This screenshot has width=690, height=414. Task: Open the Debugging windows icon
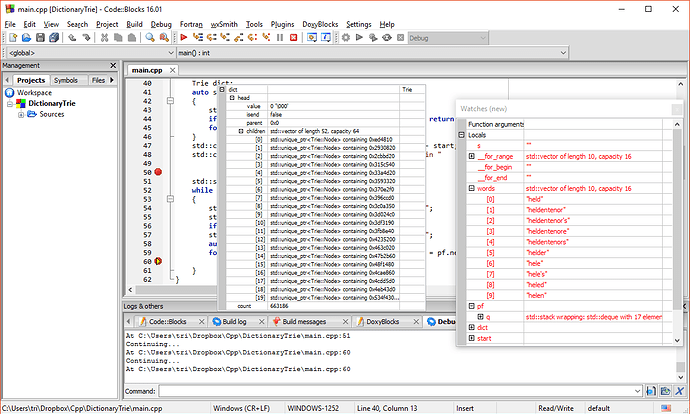click(x=312, y=38)
